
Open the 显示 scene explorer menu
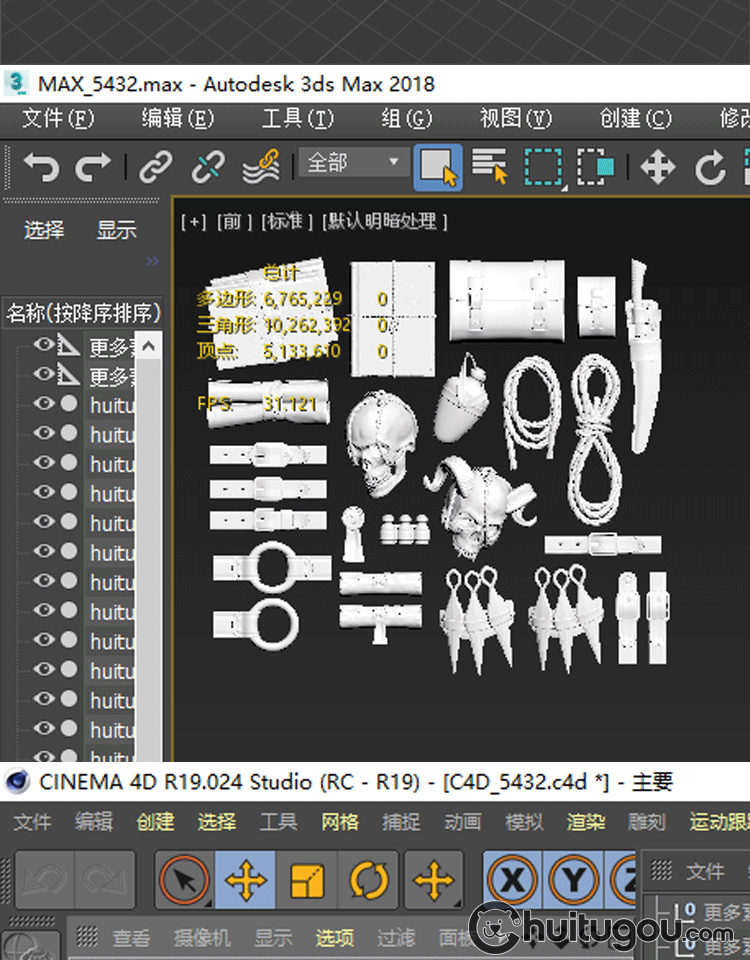pyautogui.click(x=116, y=230)
